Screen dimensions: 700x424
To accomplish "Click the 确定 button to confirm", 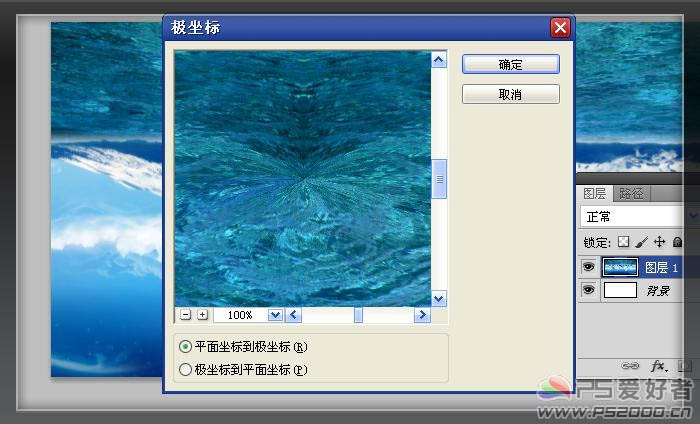I will [x=510, y=64].
